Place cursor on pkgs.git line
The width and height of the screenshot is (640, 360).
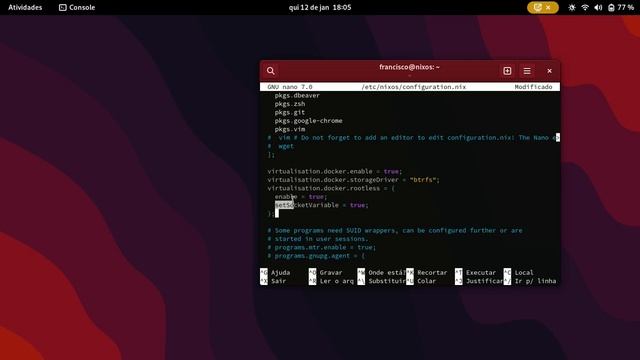tap(290, 112)
